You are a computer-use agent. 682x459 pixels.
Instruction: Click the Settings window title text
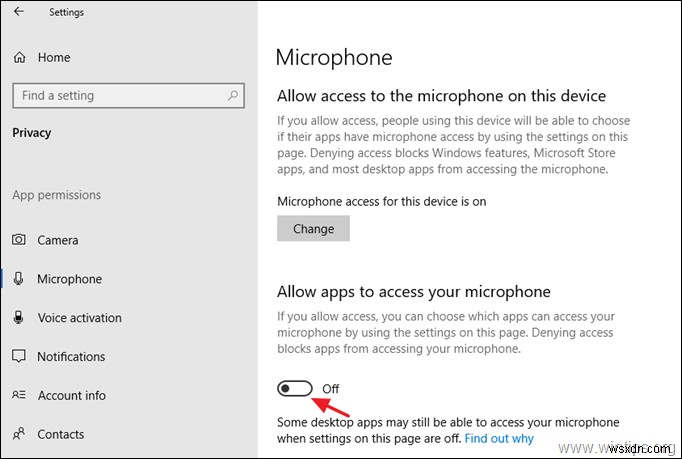click(67, 12)
